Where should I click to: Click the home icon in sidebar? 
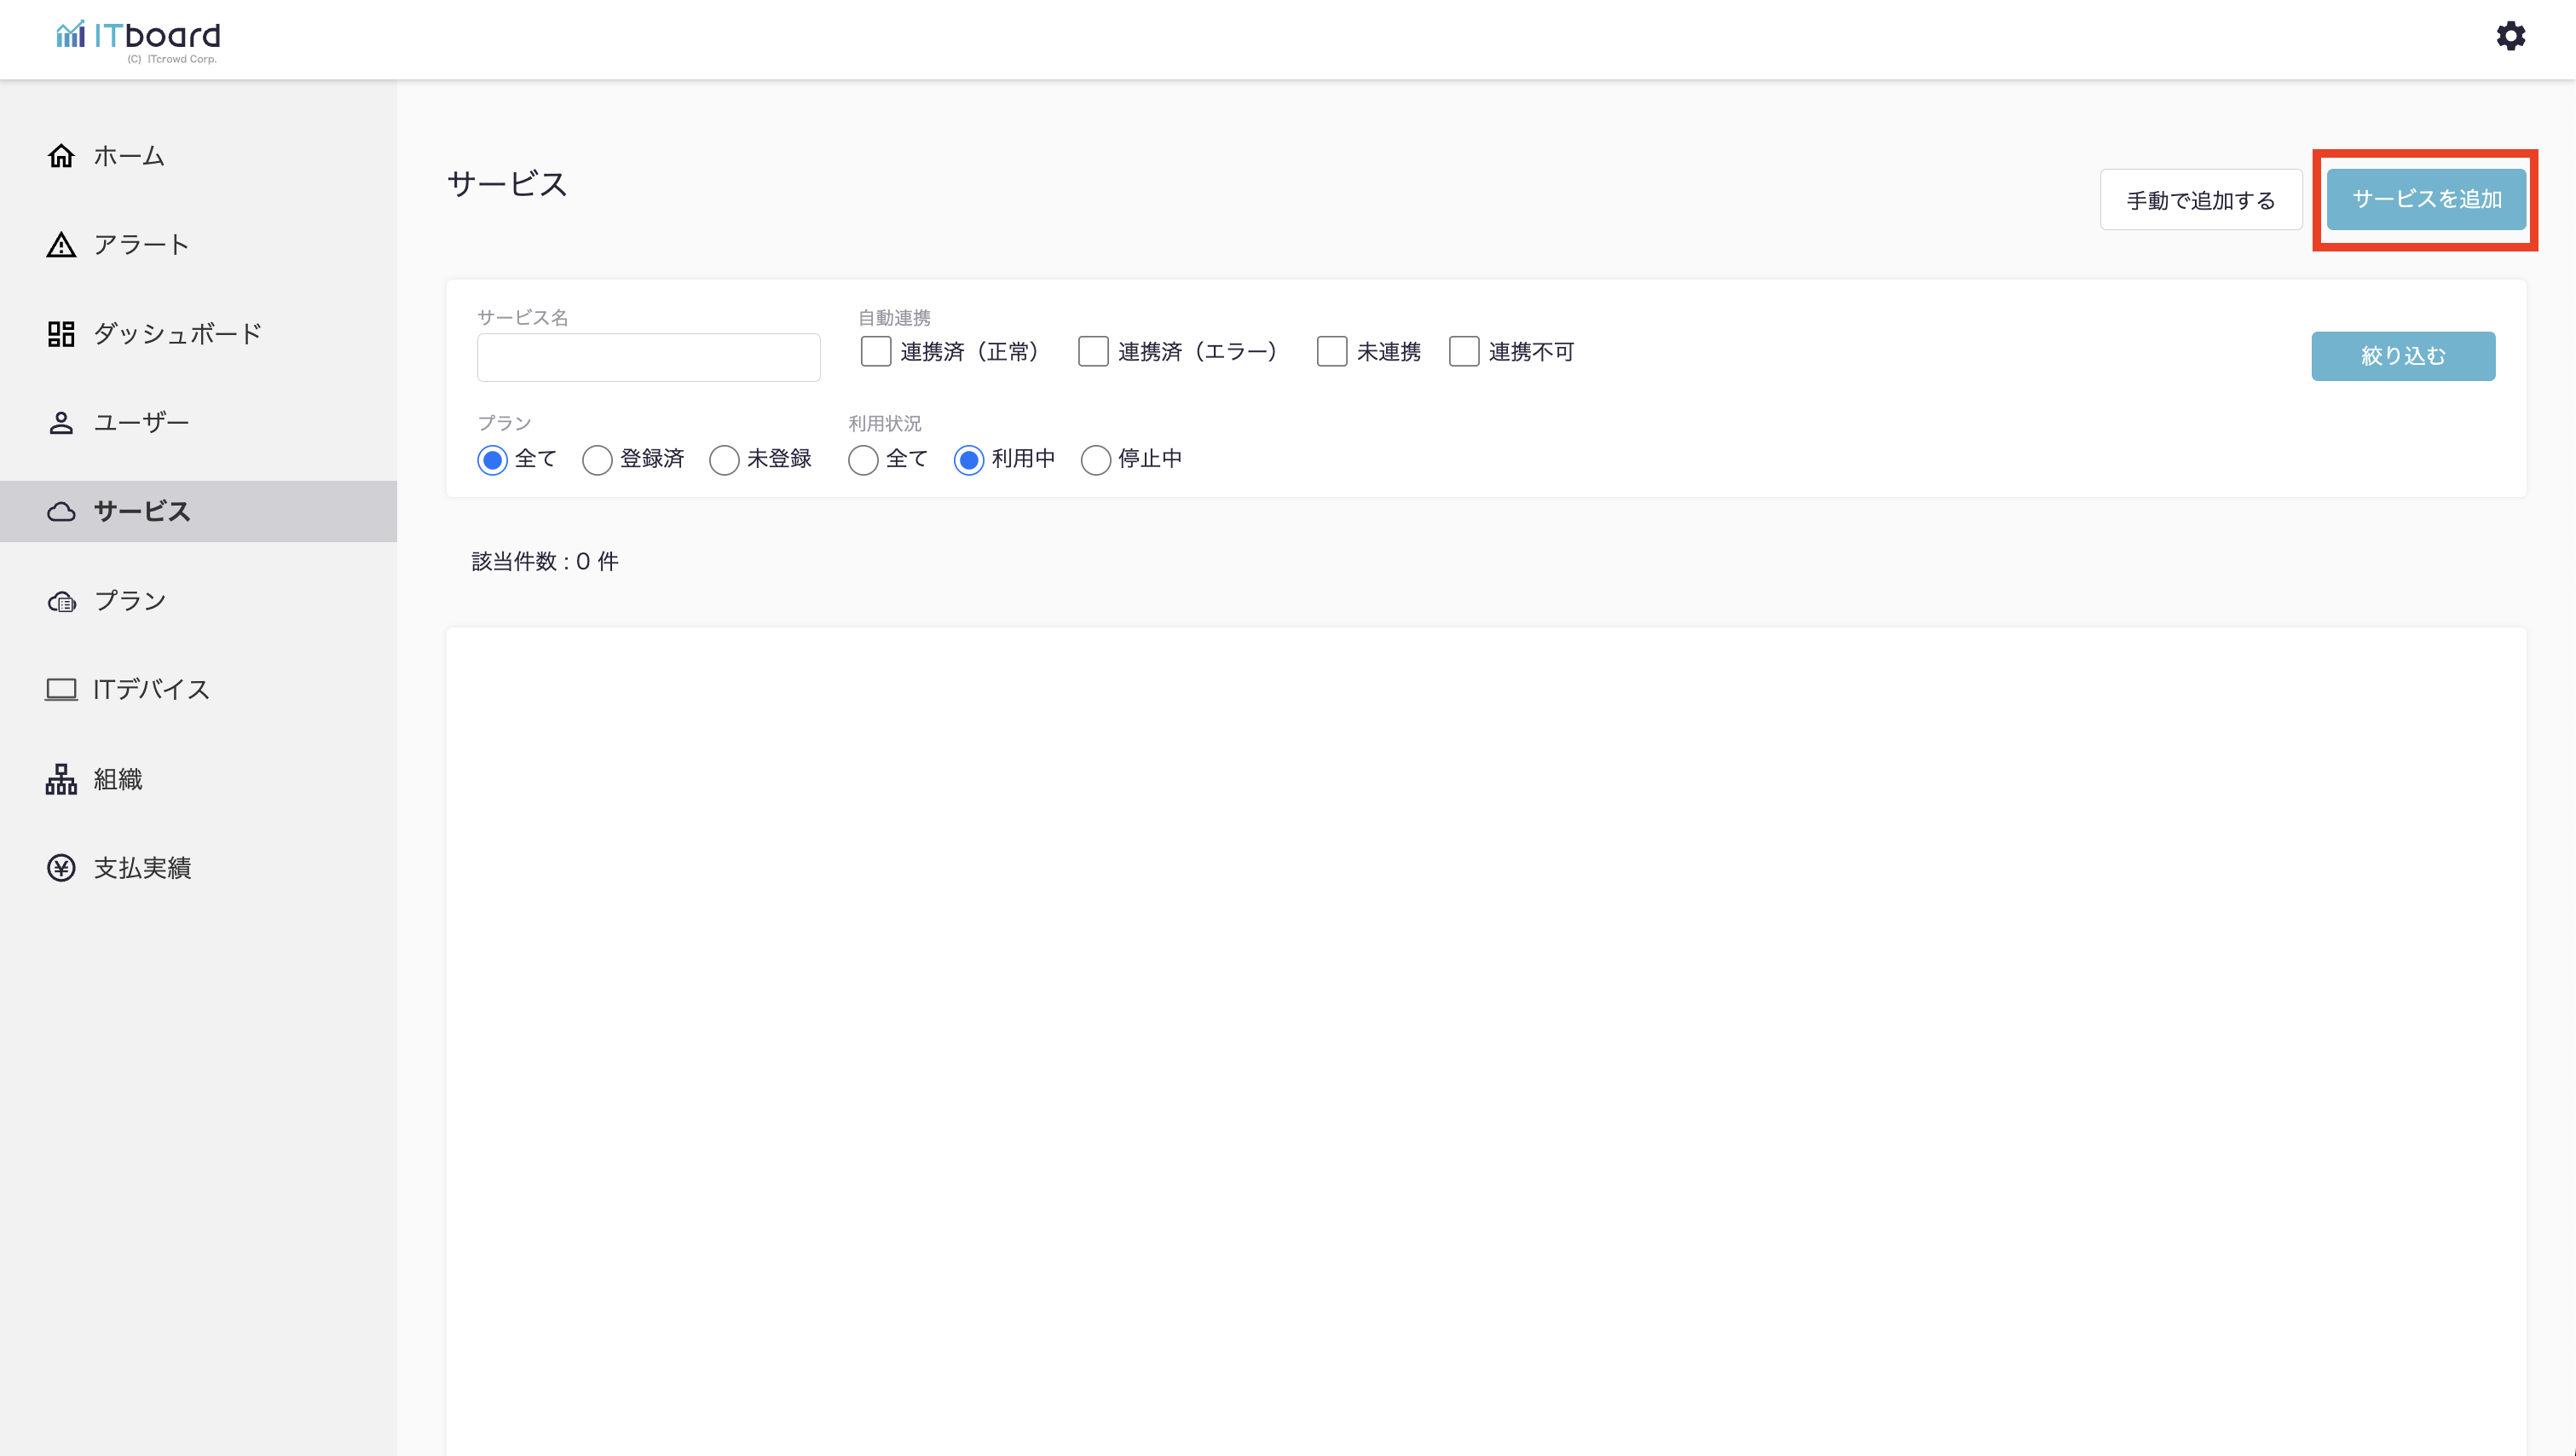coord(61,156)
